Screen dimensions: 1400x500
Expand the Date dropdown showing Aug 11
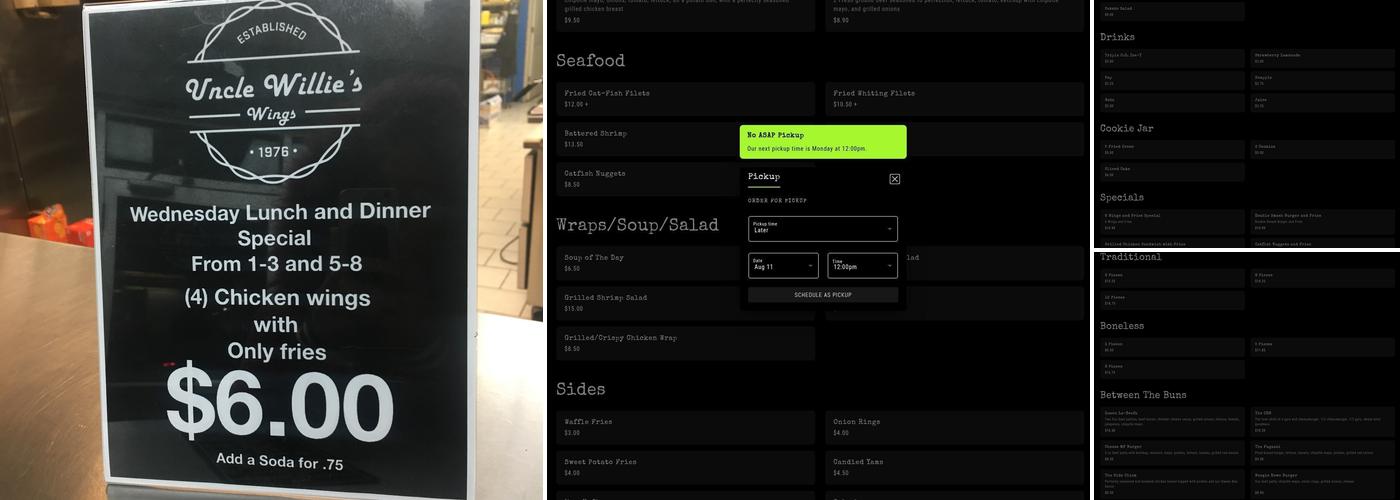pos(783,266)
